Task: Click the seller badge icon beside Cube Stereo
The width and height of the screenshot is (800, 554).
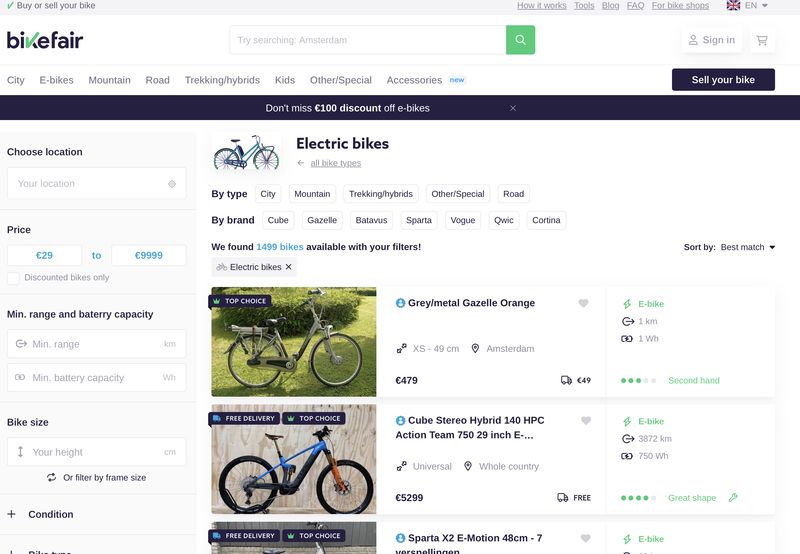Action: 401,420
